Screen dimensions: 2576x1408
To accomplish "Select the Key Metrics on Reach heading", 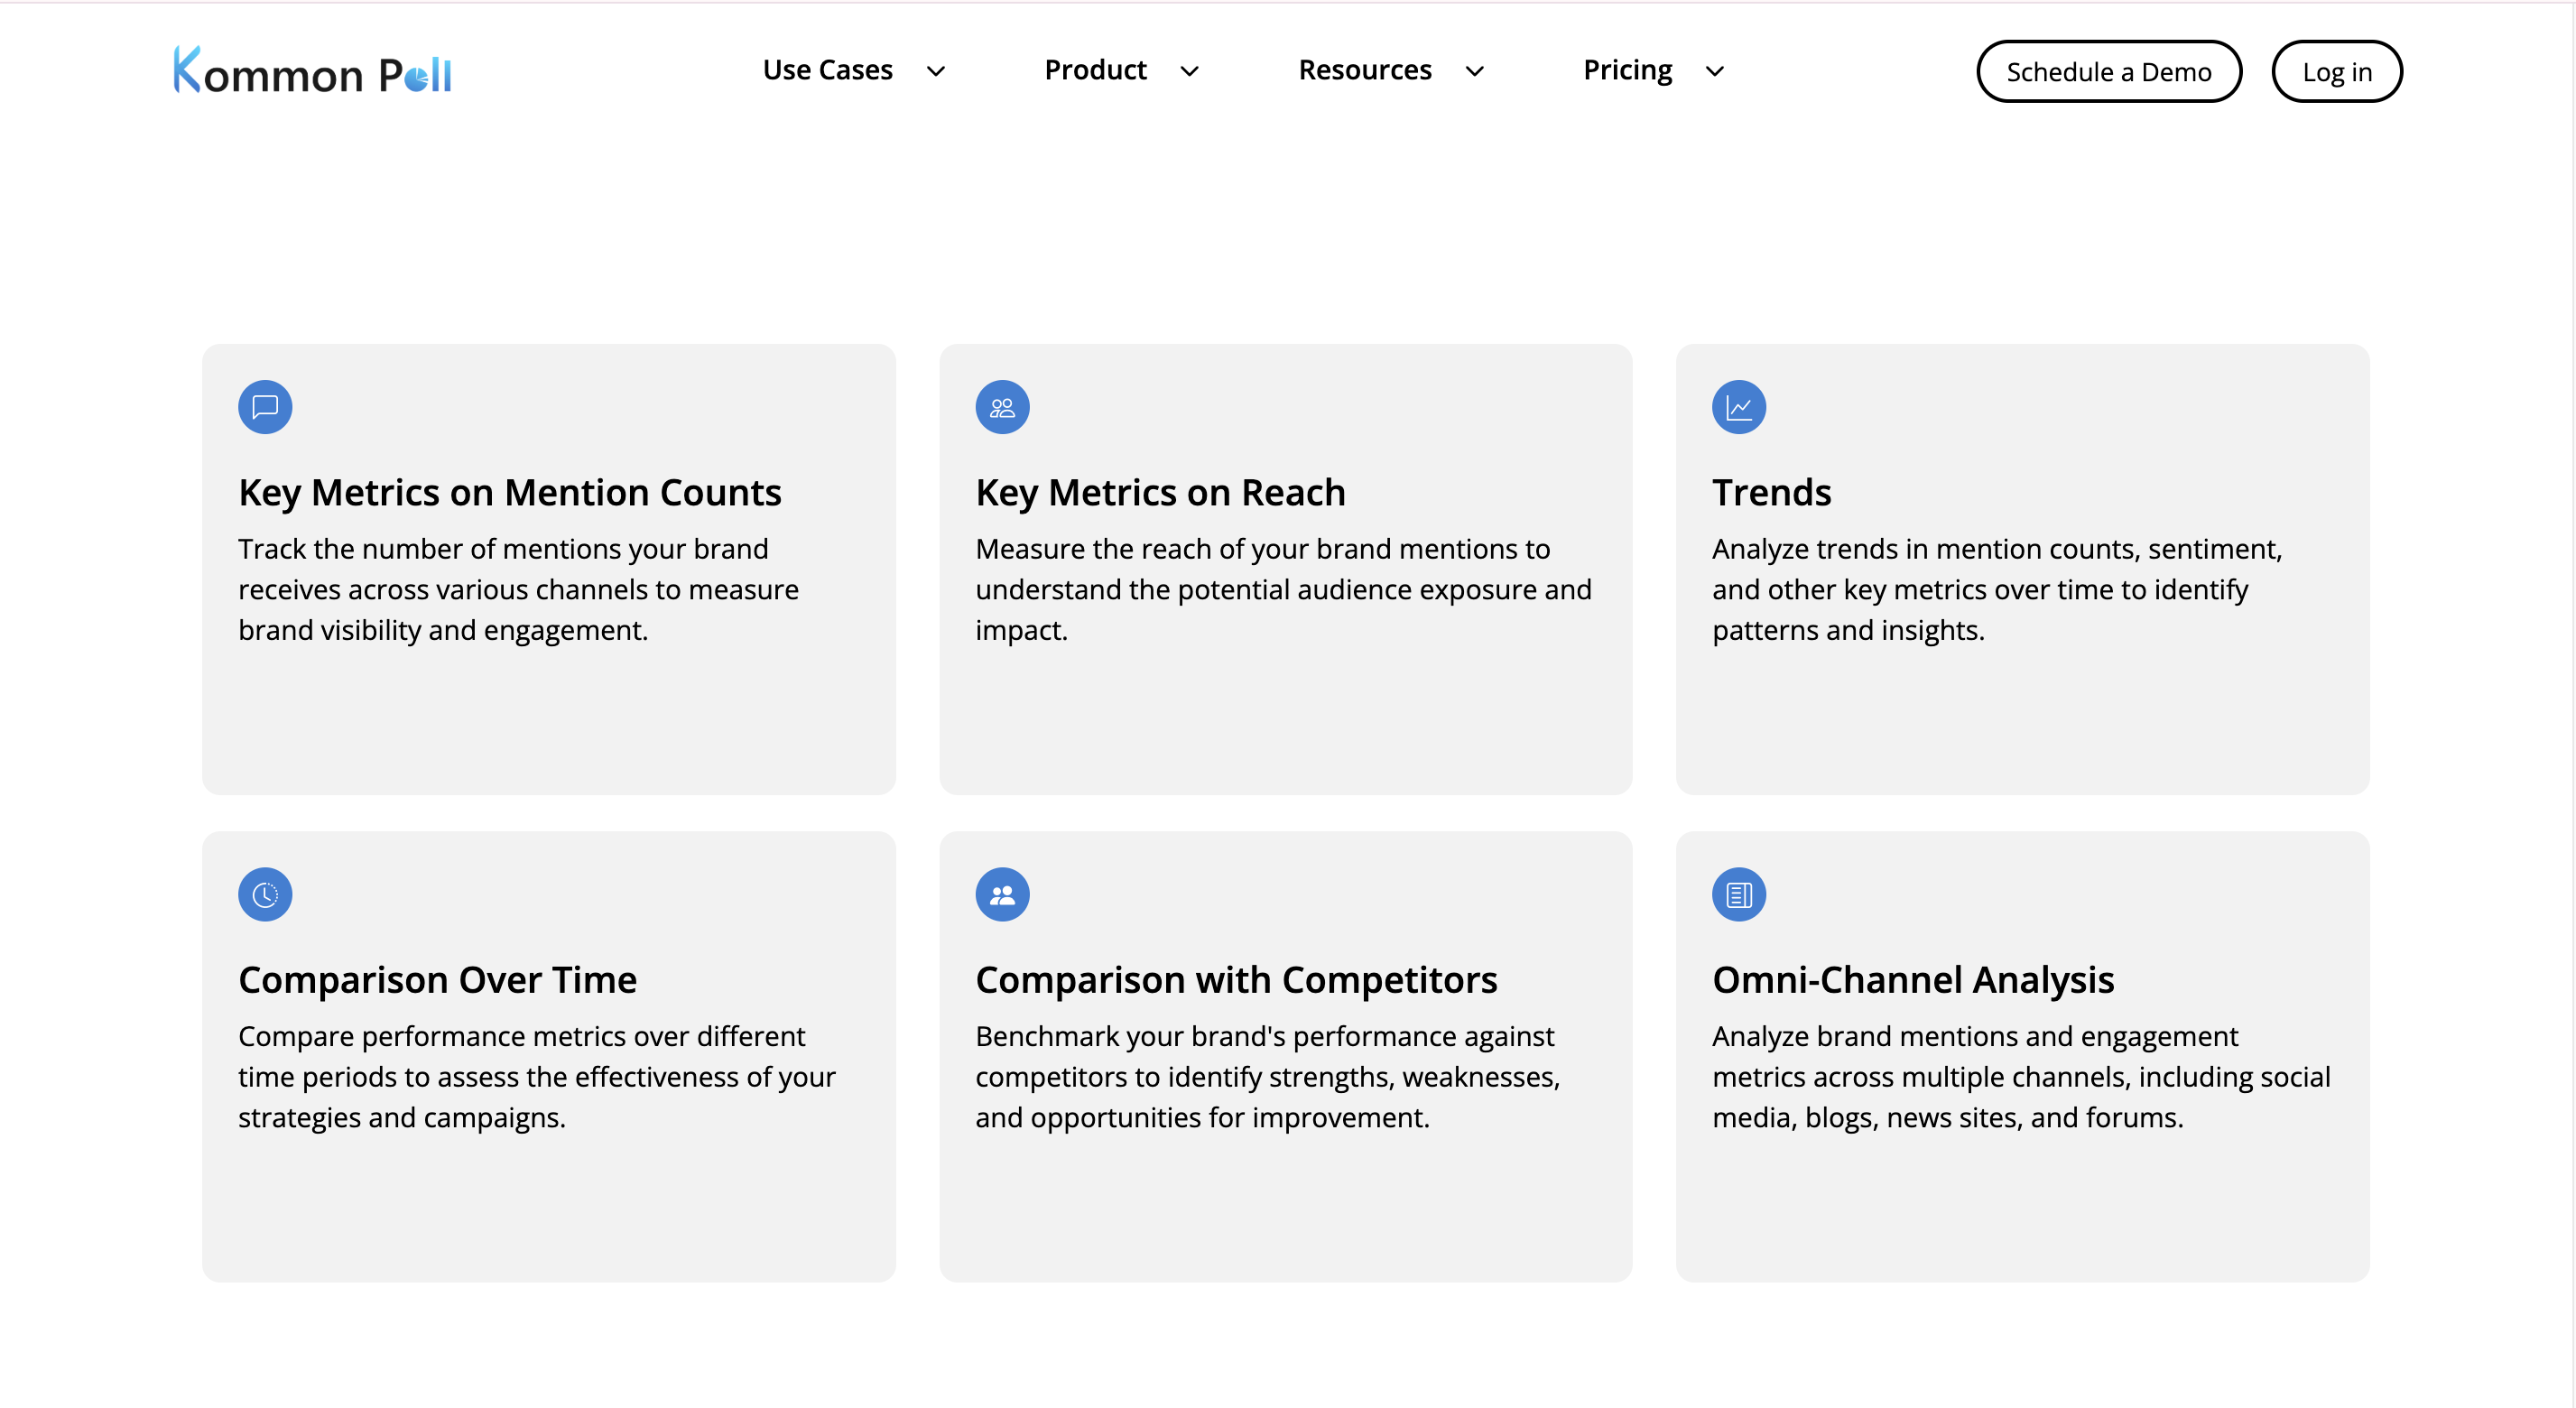I will point(1160,492).
